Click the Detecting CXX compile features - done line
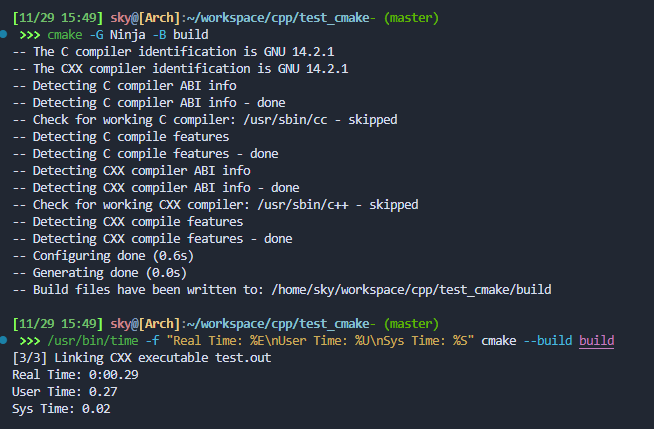The height and width of the screenshot is (429, 654). 161,238
